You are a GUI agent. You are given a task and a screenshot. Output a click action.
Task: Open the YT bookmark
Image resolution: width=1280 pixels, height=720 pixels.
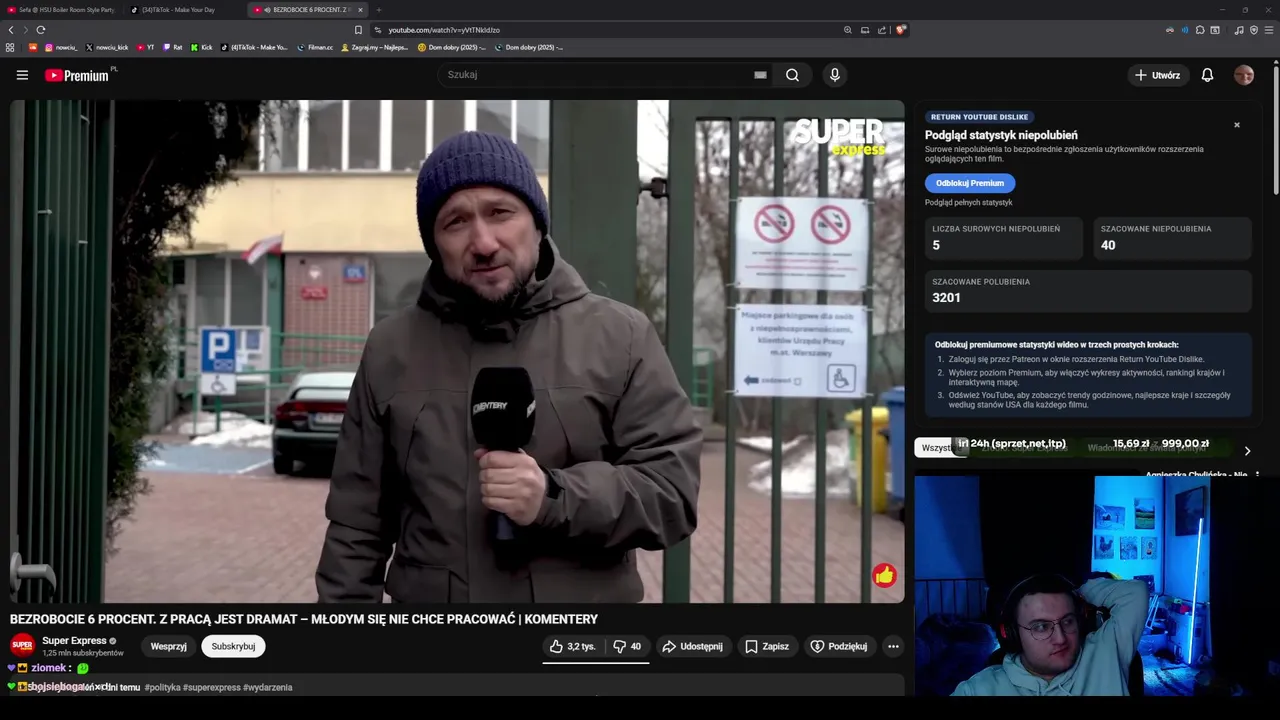pos(146,47)
